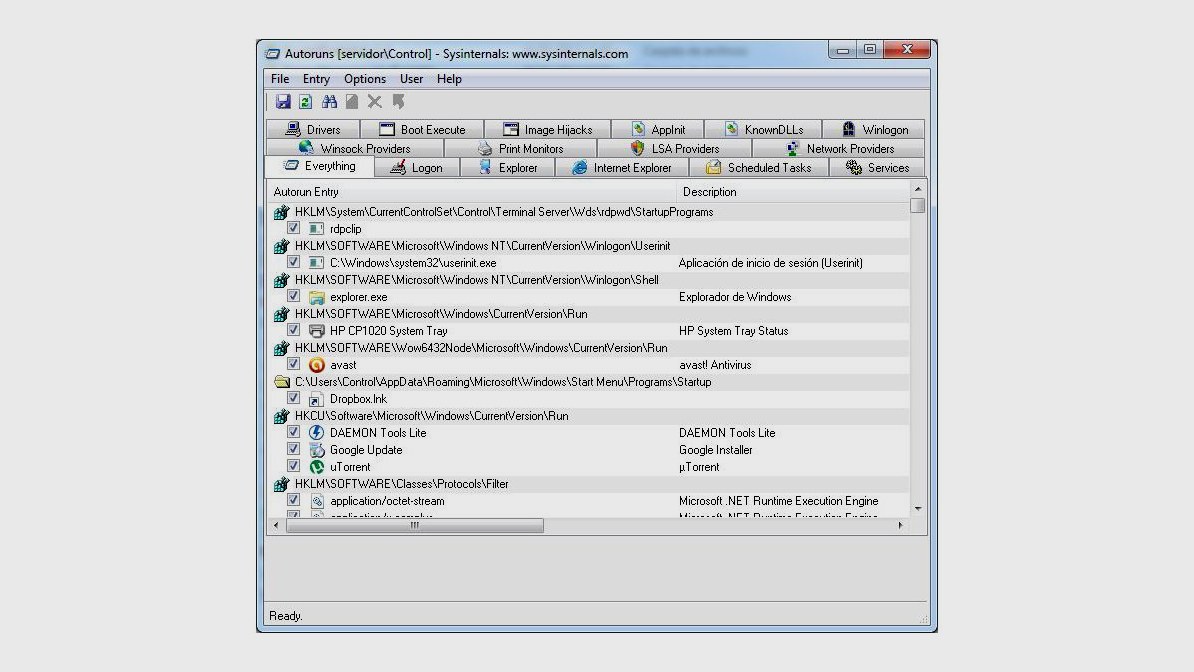Click the Delete X toolbar icon

pyautogui.click(x=375, y=101)
